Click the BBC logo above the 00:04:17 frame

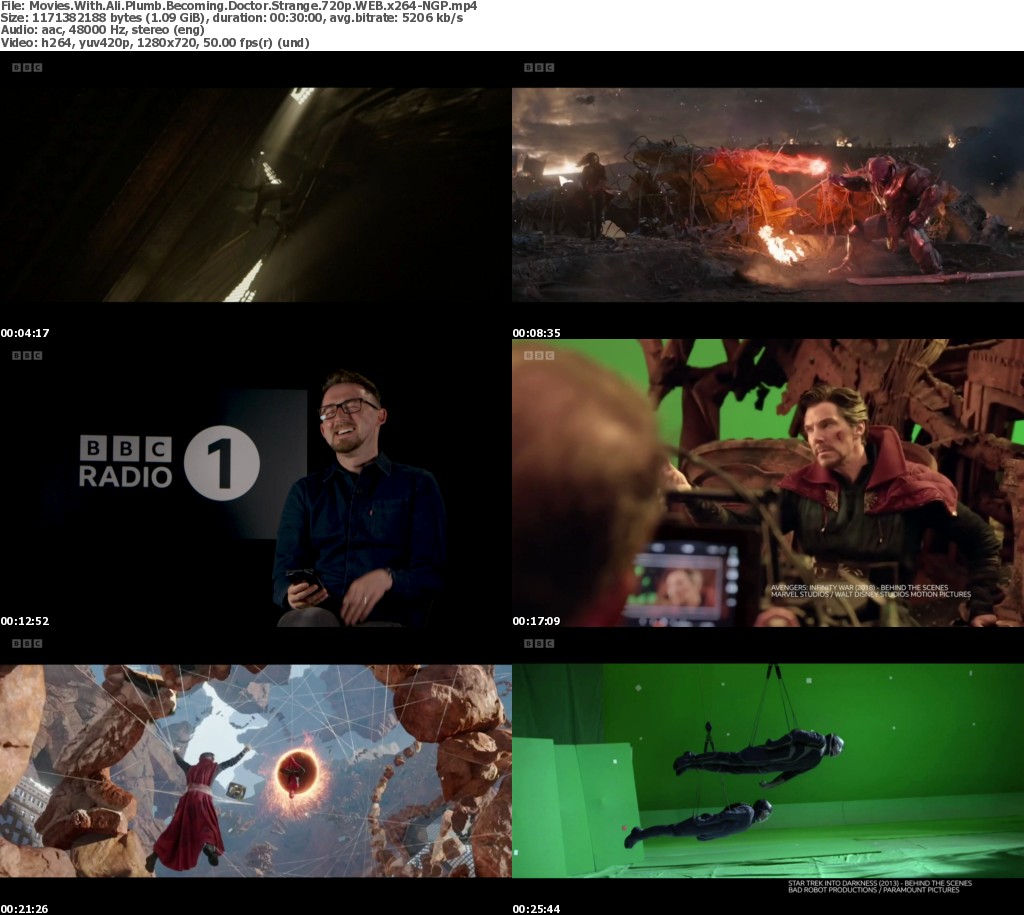click(27, 68)
